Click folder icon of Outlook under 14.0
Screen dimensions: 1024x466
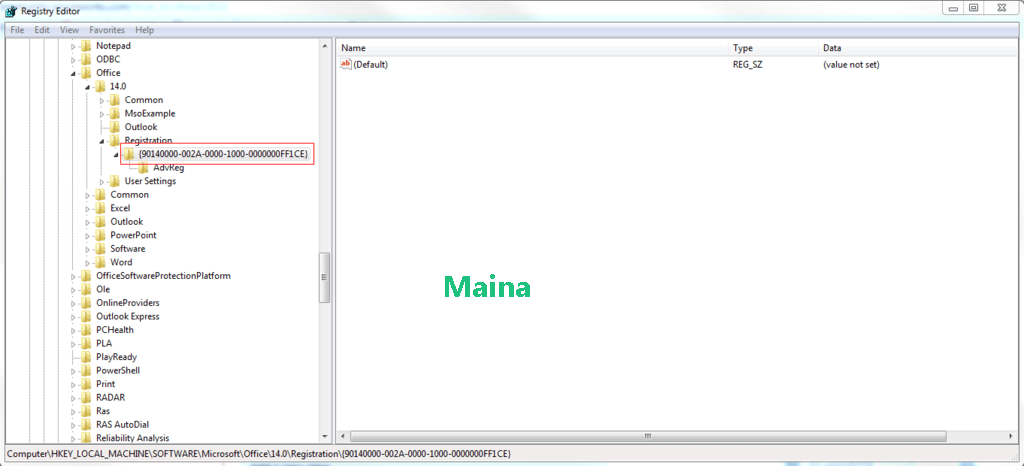114,127
